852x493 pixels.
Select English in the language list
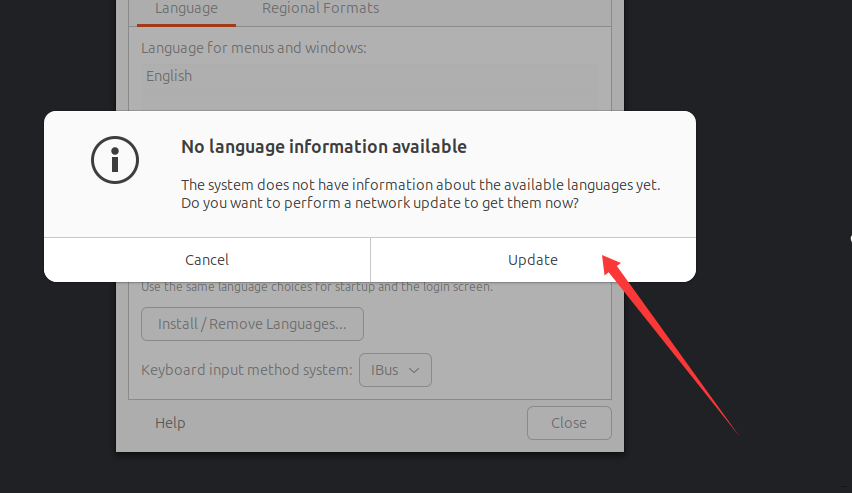point(169,76)
